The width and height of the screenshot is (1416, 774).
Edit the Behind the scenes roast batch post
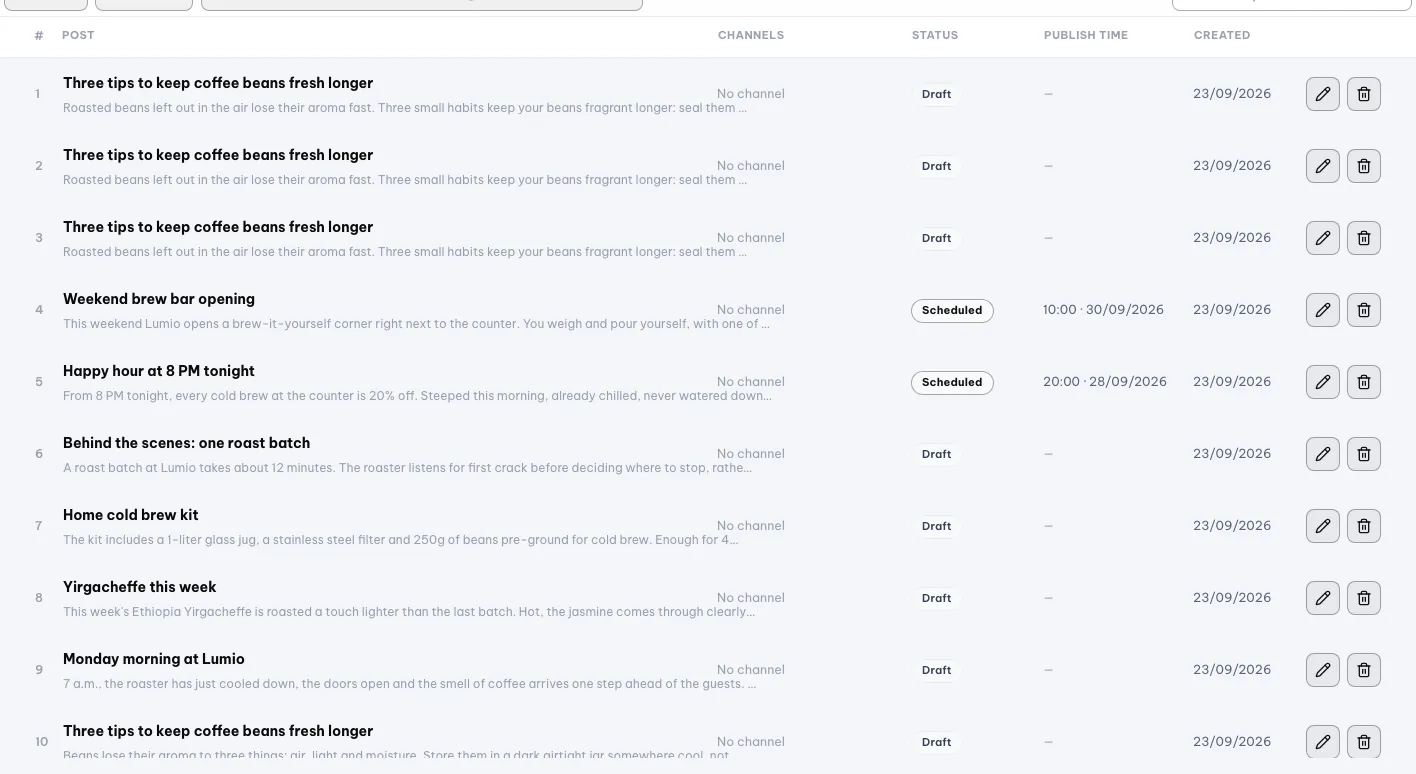[1323, 454]
